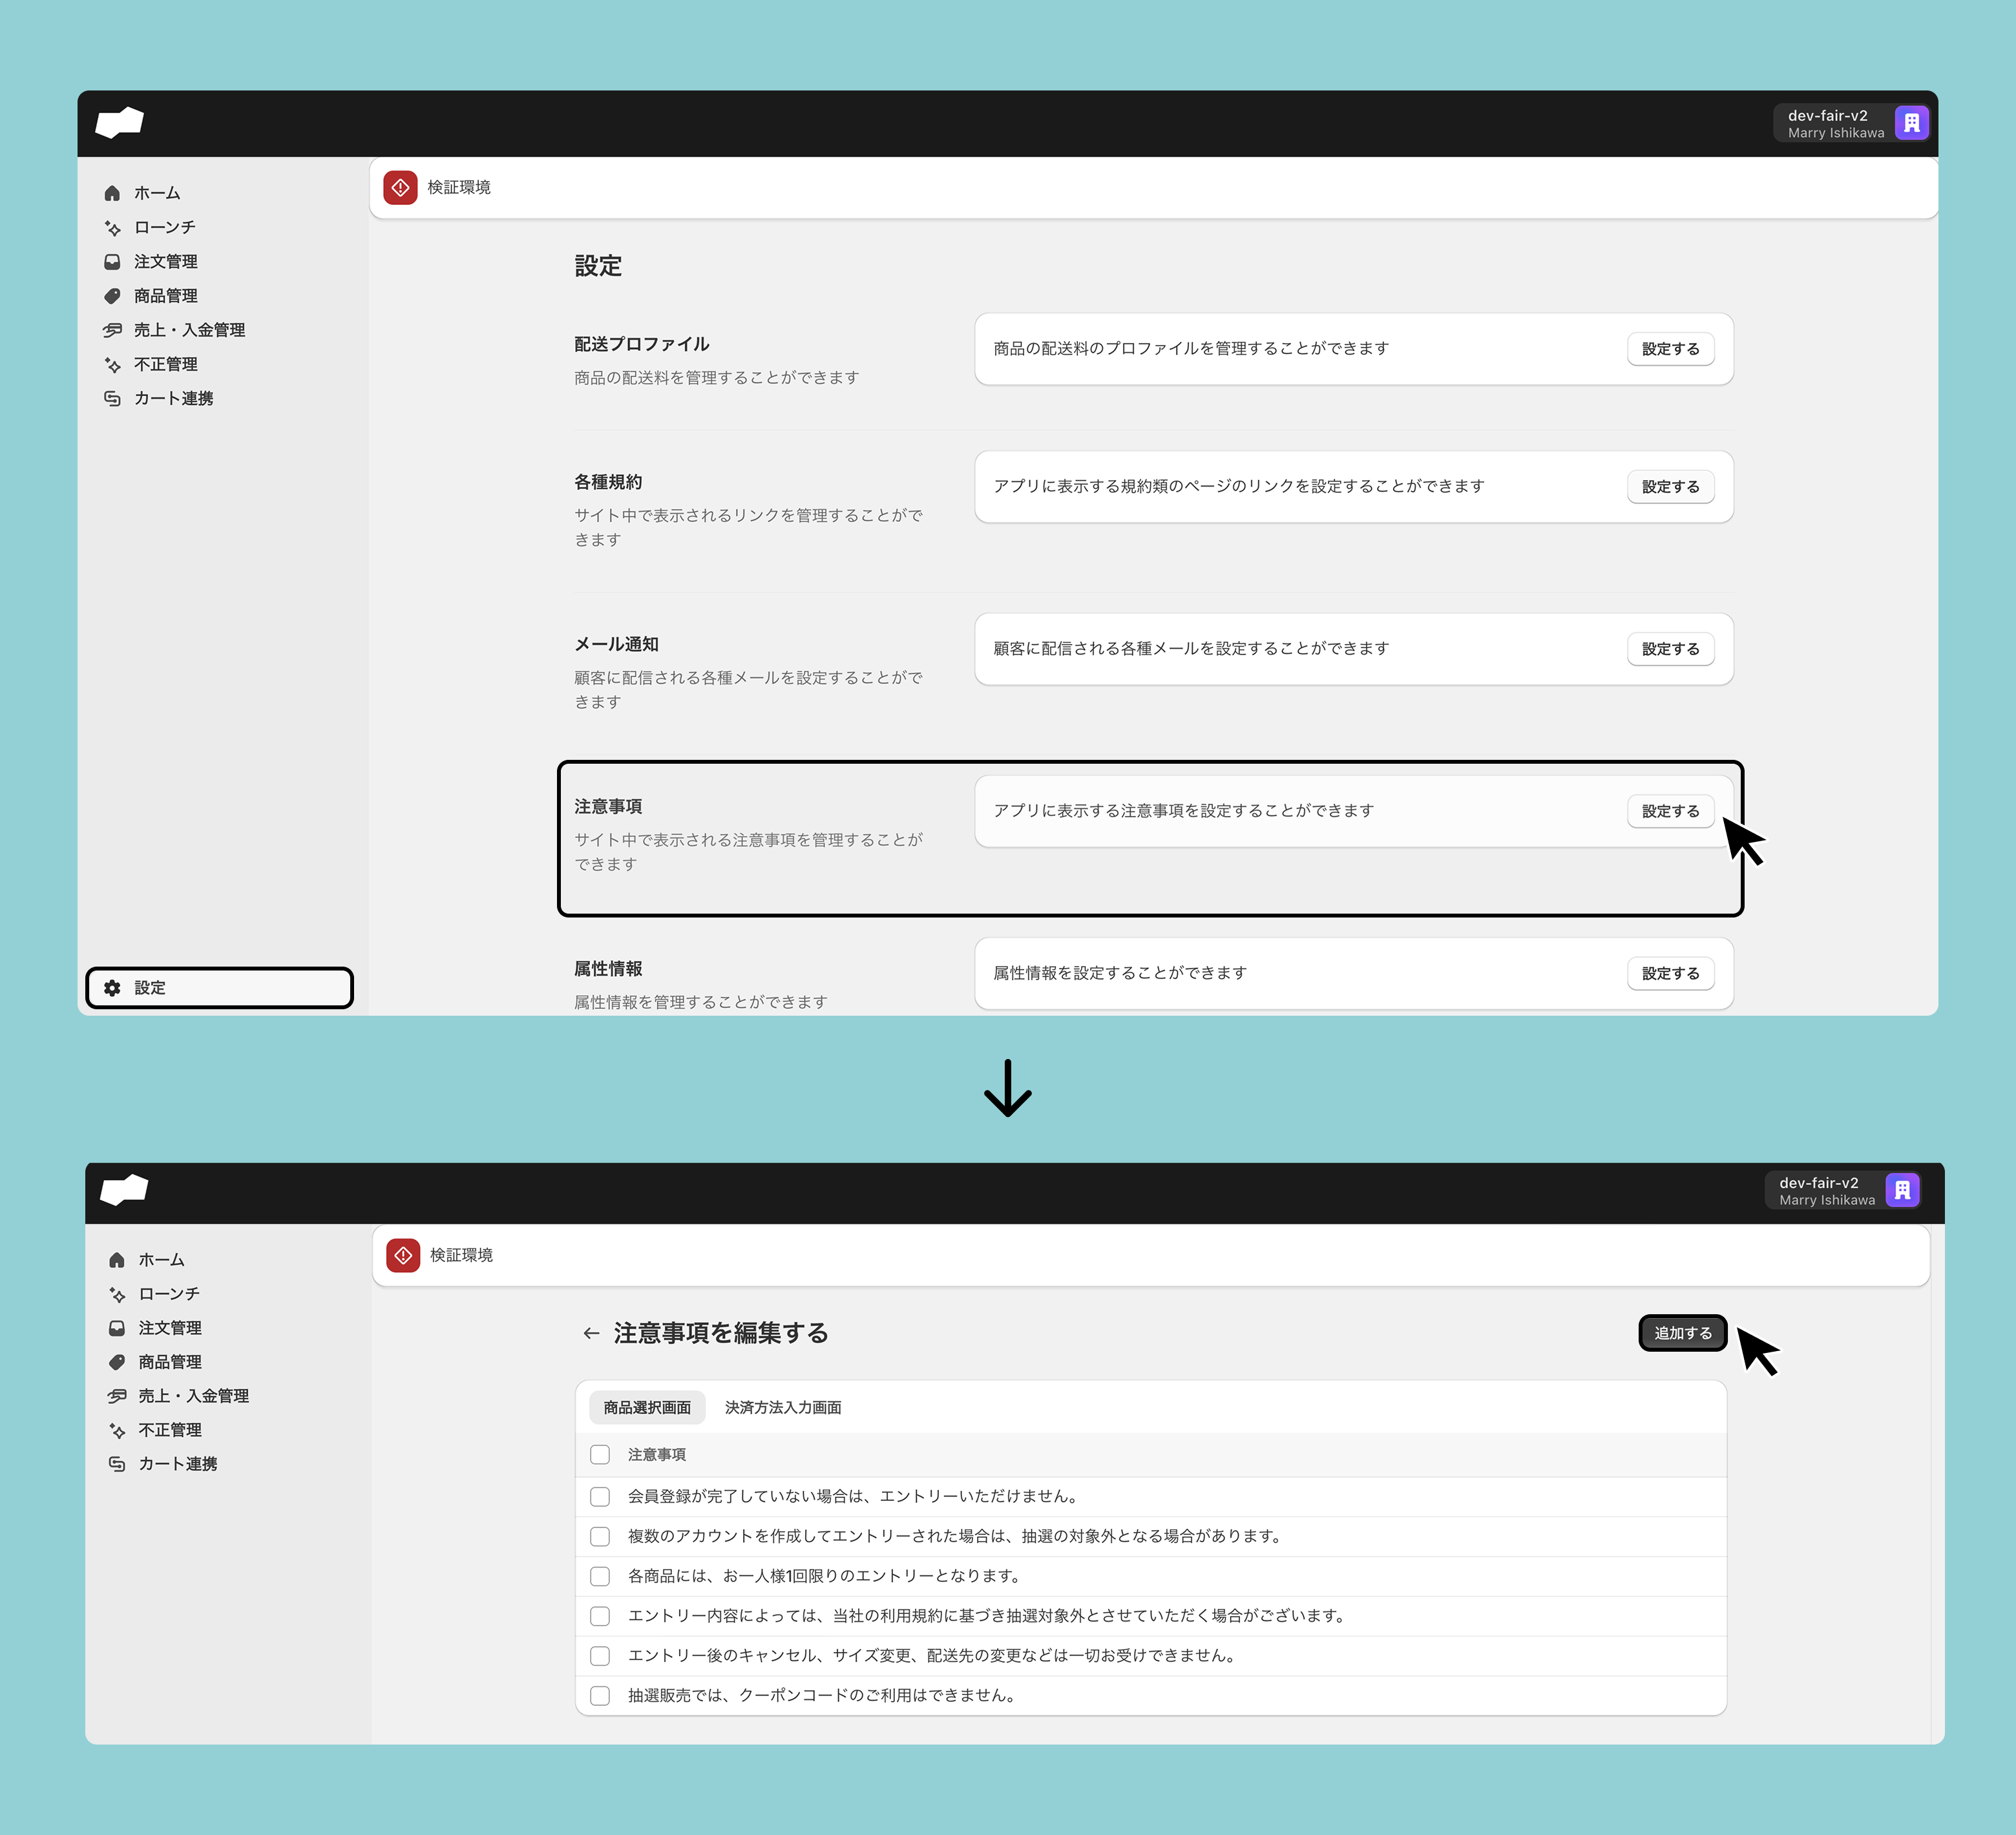The width and height of the screenshot is (2016, 1835).
Task: Tick the 各商品には、お一人様1回限り row checkbox
Action: (600, 1576)
